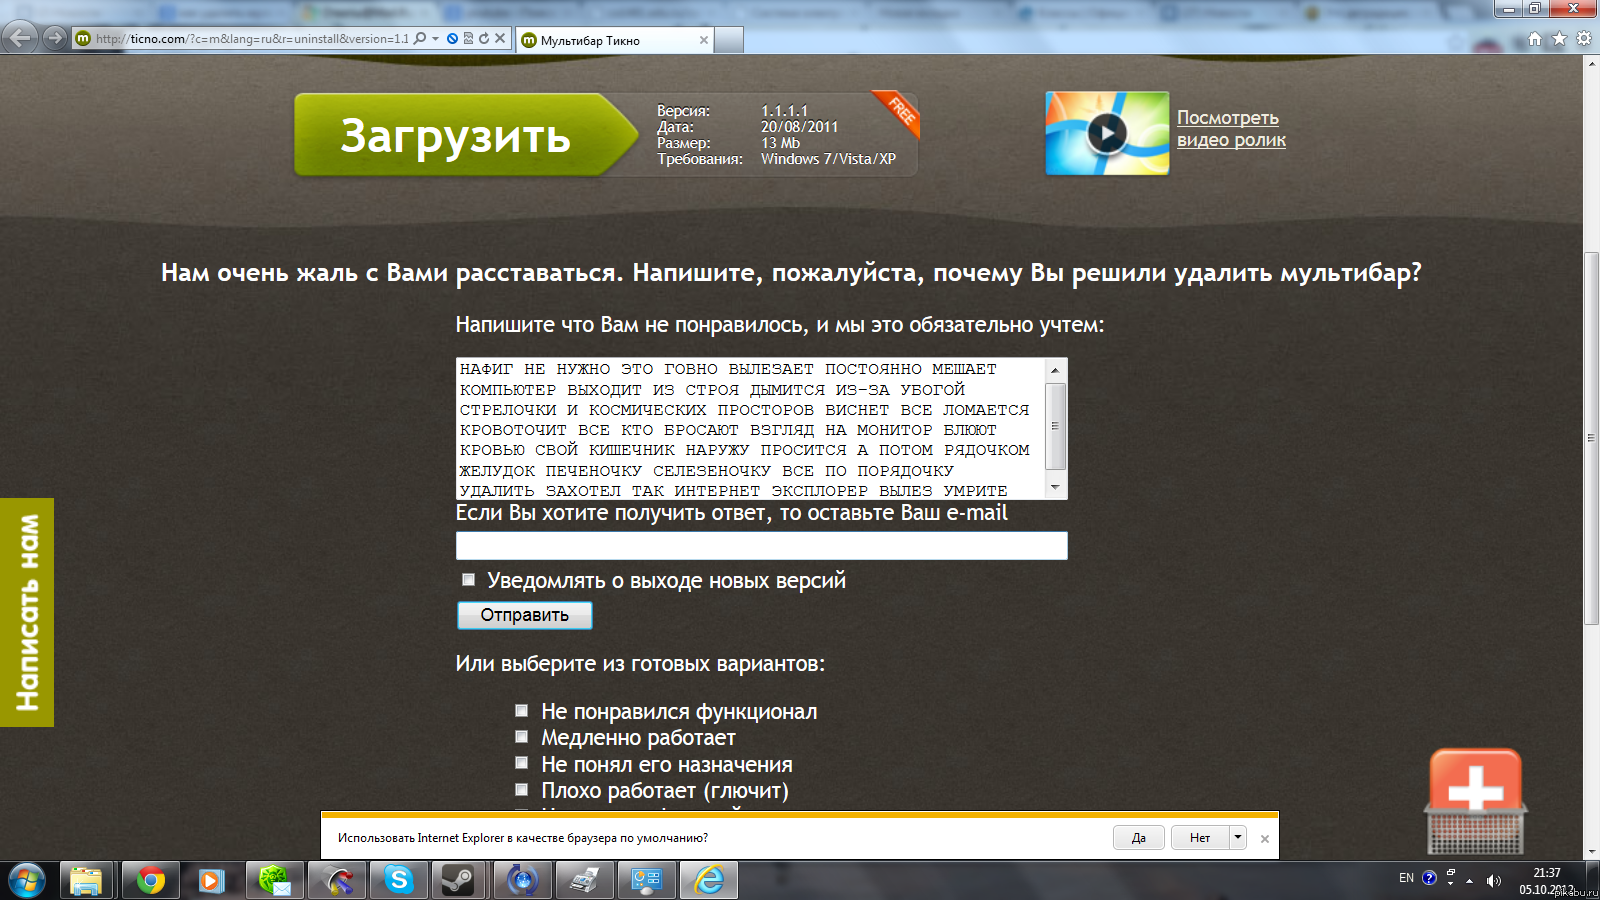Open Steam from the taskbar
Screen dimensions: 1600x900
[460, 880]
